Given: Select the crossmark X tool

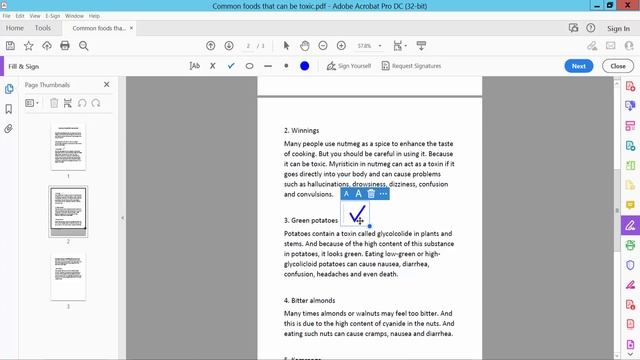Looking at the screenshot, I should tap(213, 66).
